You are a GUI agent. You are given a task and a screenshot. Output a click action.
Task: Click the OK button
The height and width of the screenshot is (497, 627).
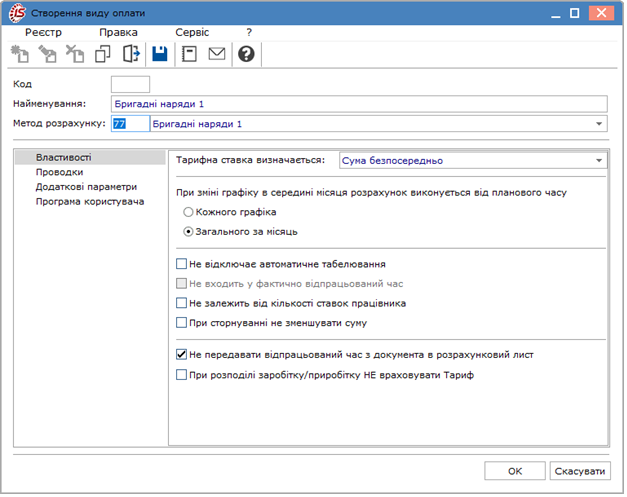pos(517,473)
